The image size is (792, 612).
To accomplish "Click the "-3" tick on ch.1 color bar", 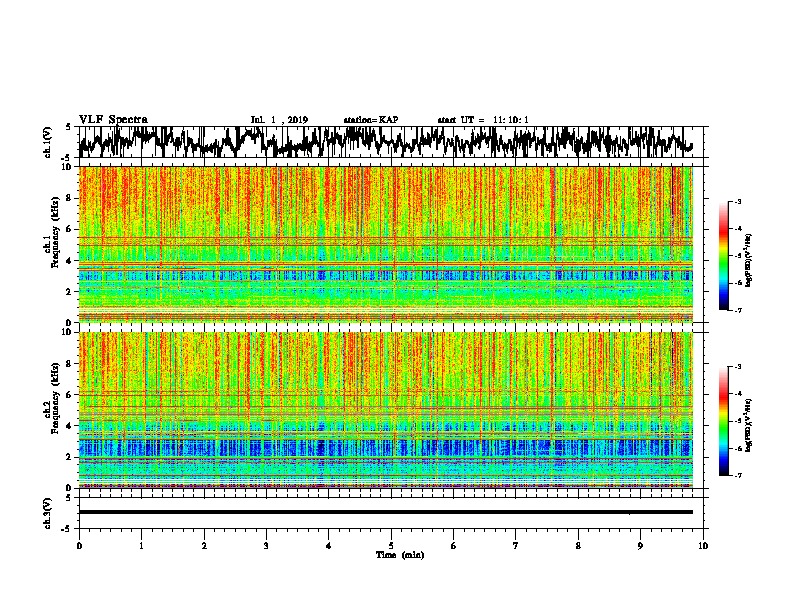I will tap(738, 202).
